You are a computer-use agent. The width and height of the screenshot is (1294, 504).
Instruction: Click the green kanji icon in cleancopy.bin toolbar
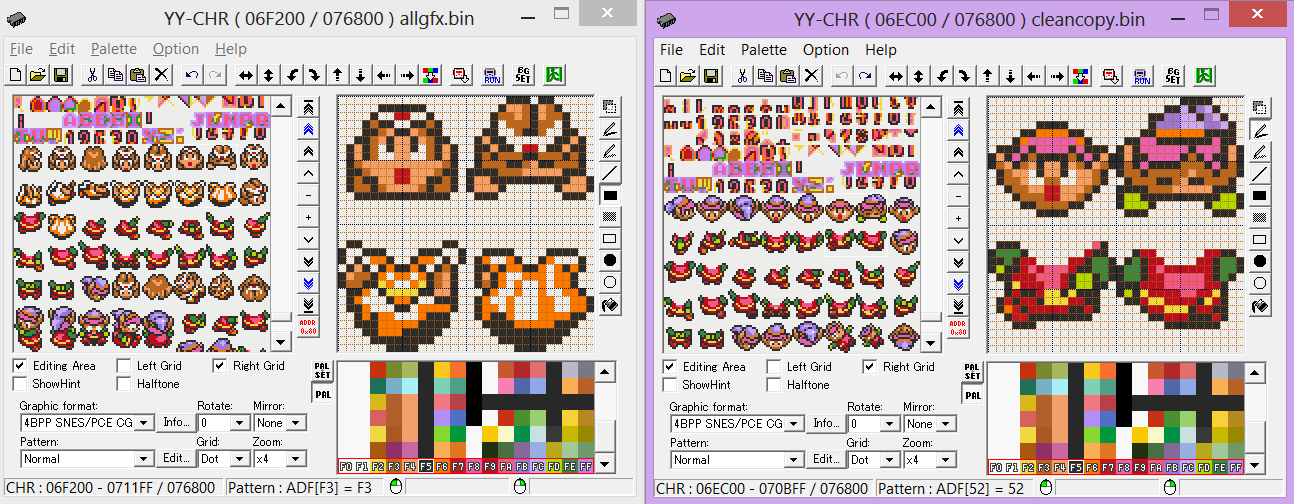(x=1204, y=75)
